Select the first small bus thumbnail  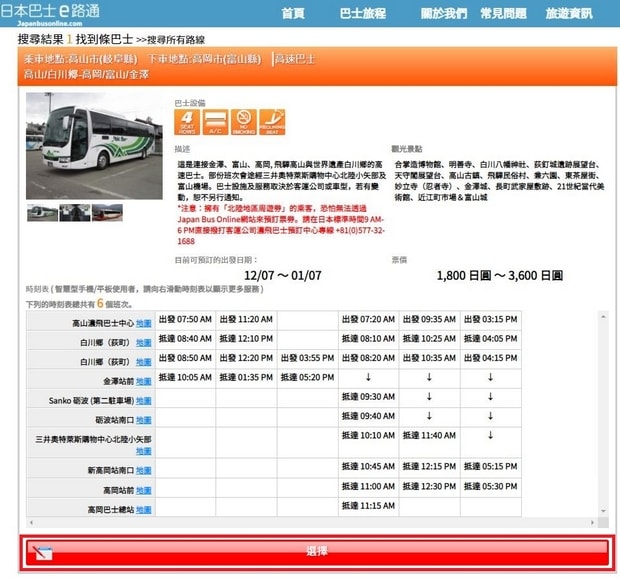(x=42, y=213)
